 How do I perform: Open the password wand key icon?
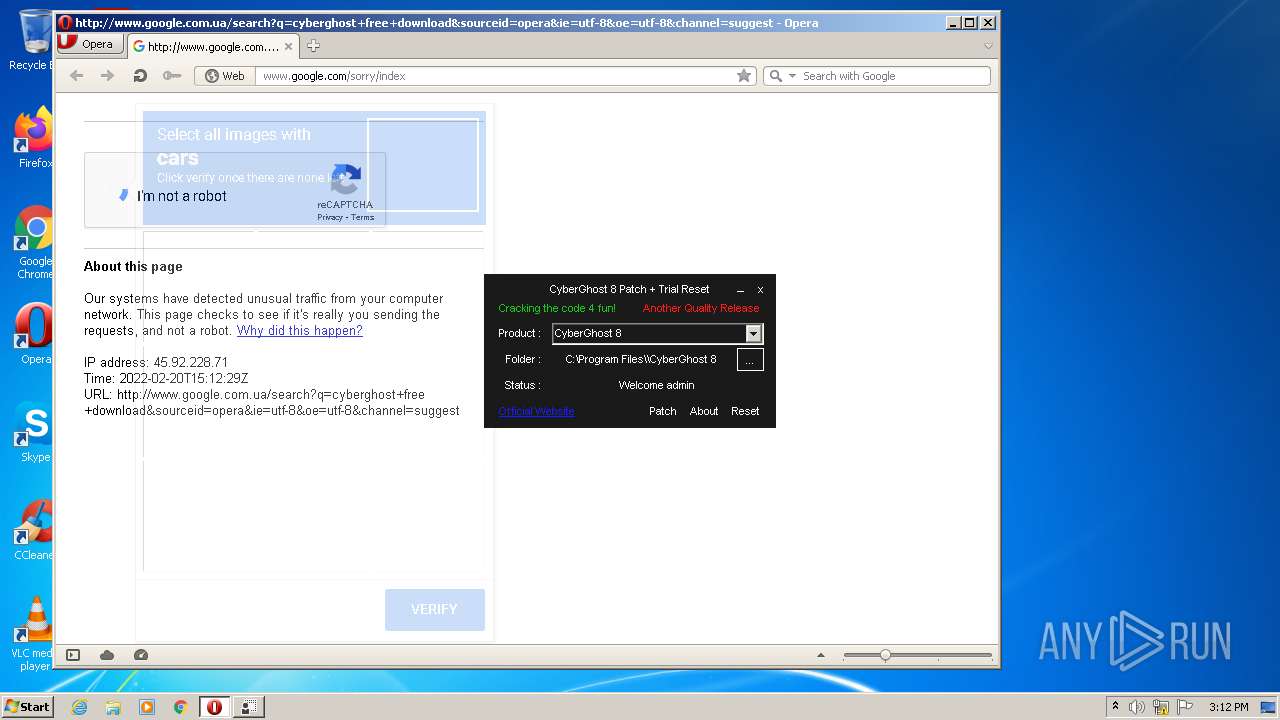(172, 76)
